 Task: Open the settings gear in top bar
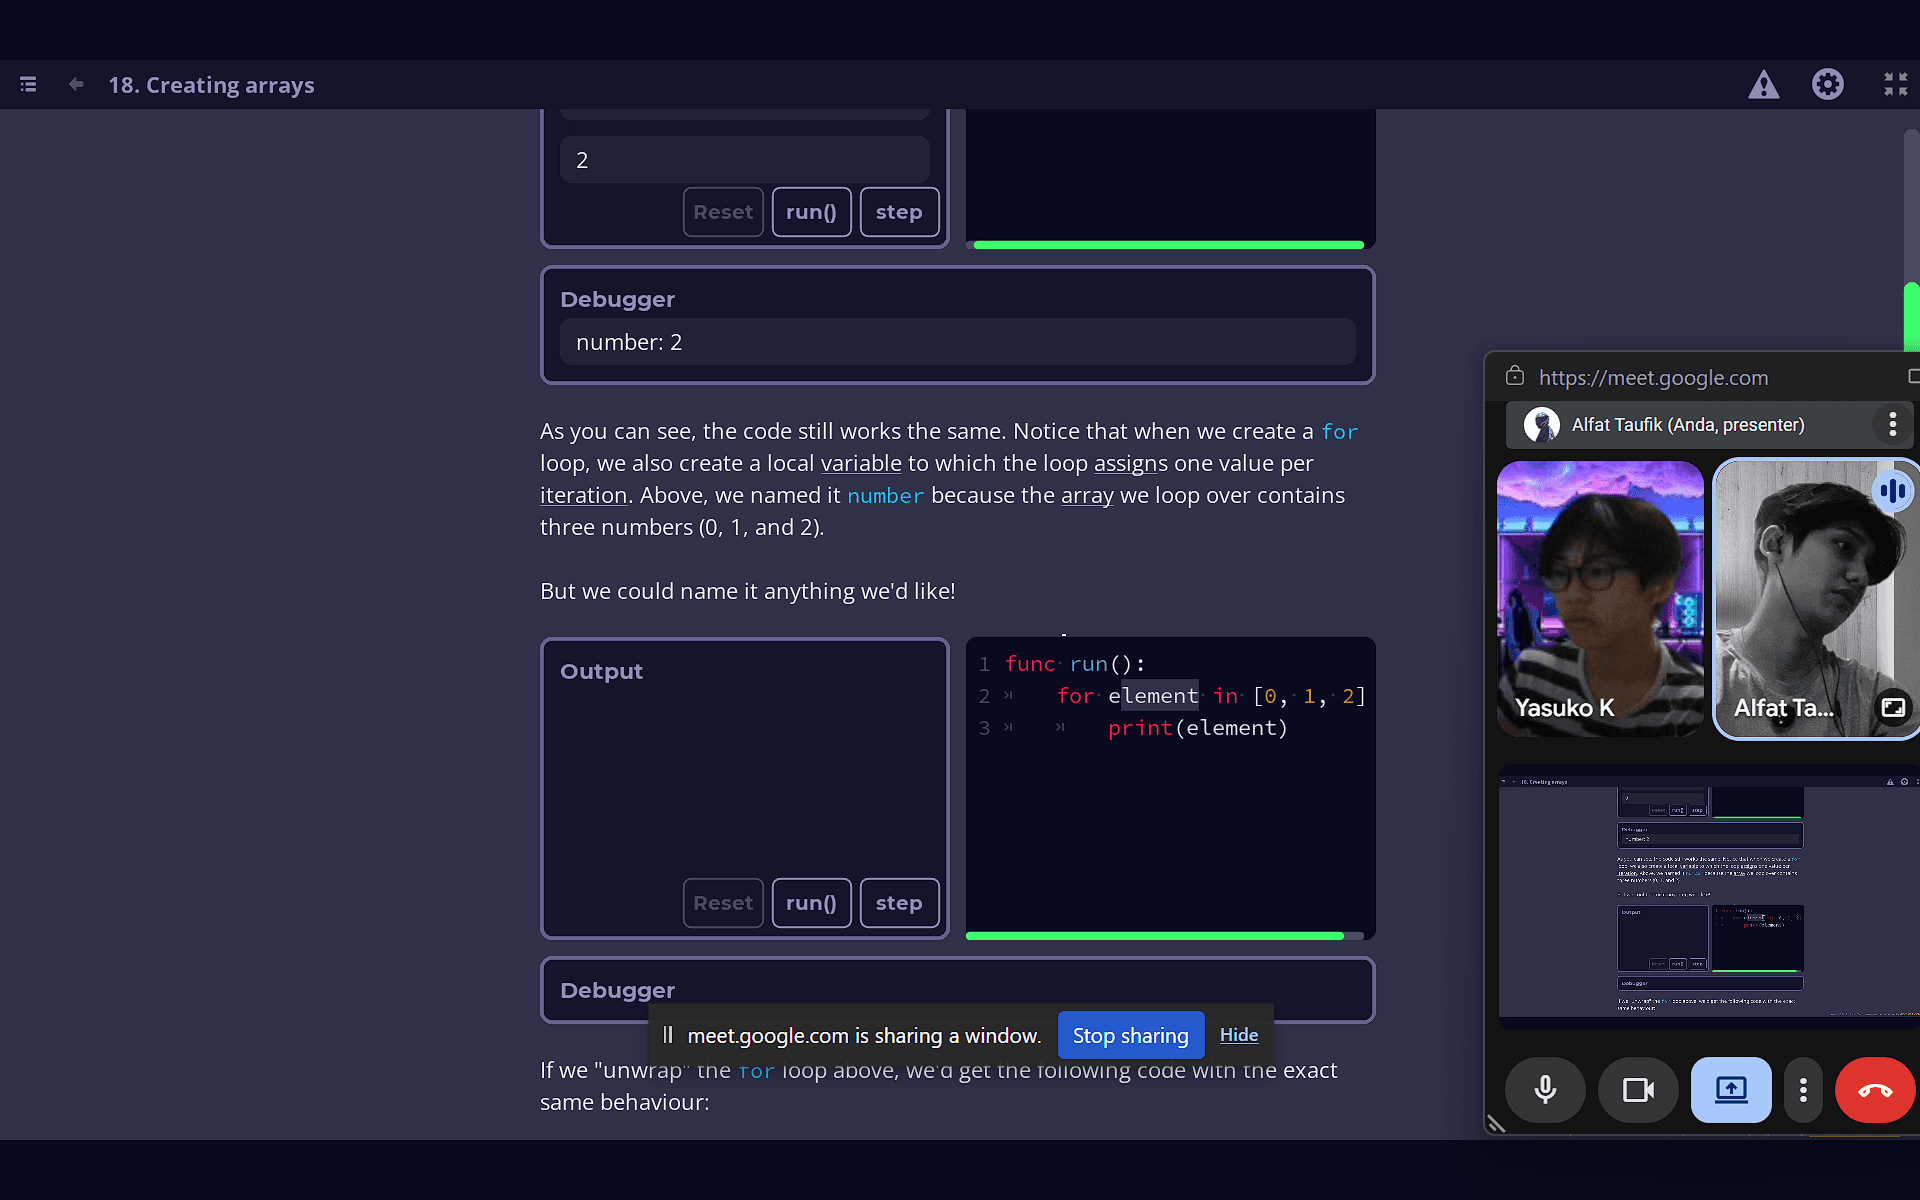pos(1827,84)
